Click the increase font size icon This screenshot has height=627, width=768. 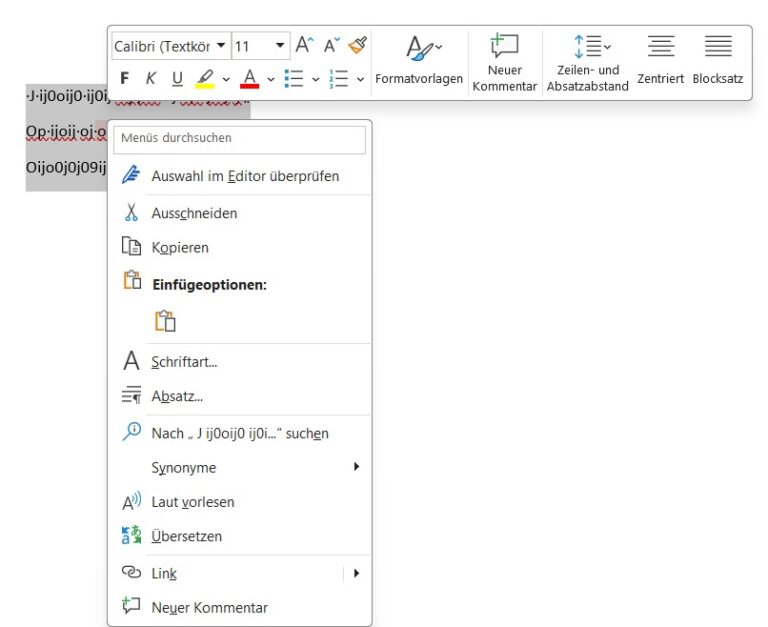coord(304,45)
